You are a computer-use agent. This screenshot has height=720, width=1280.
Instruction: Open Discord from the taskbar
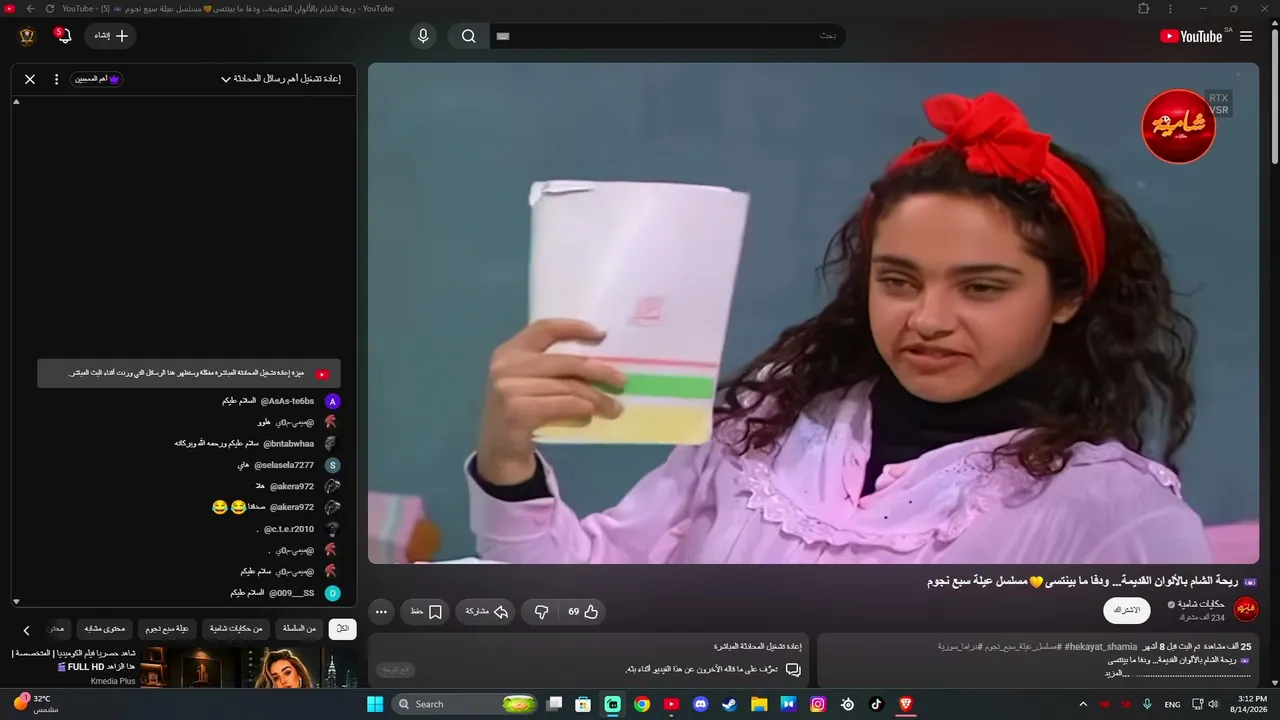click(x=701, y=704)
